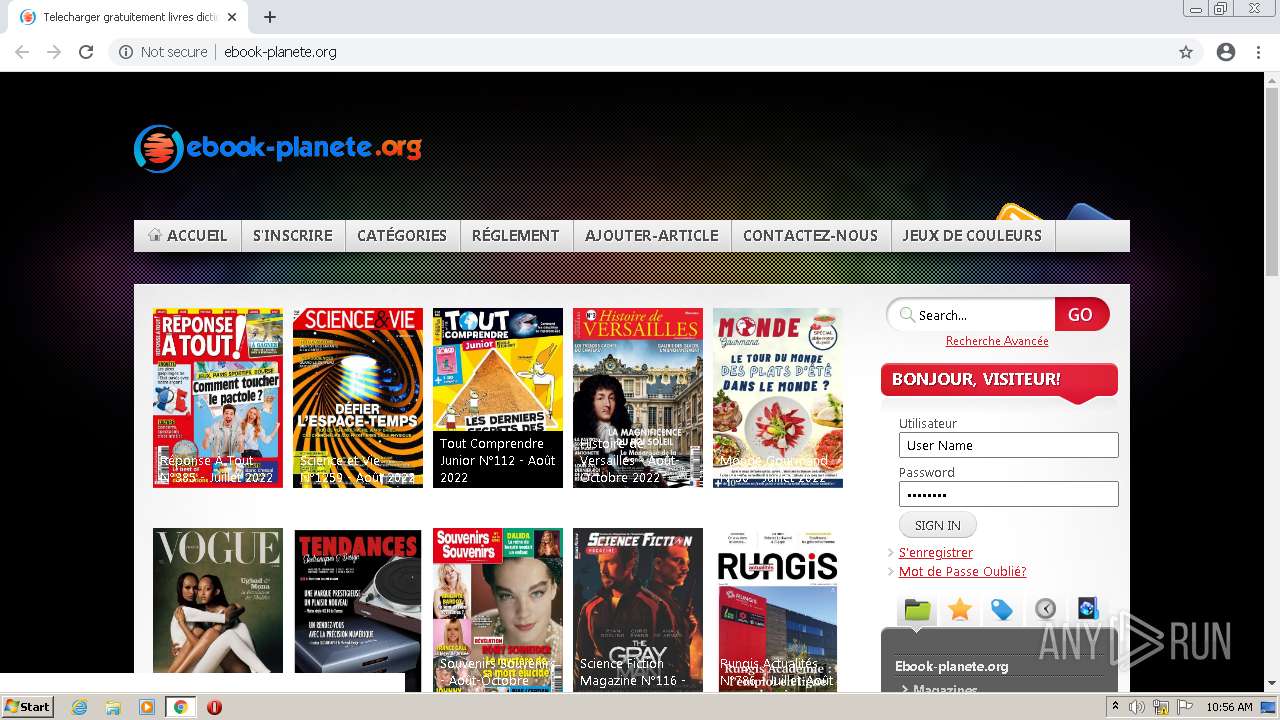Click the red GO search button
This screenshot has width=1280, height=720.
tap(1081, 314)
